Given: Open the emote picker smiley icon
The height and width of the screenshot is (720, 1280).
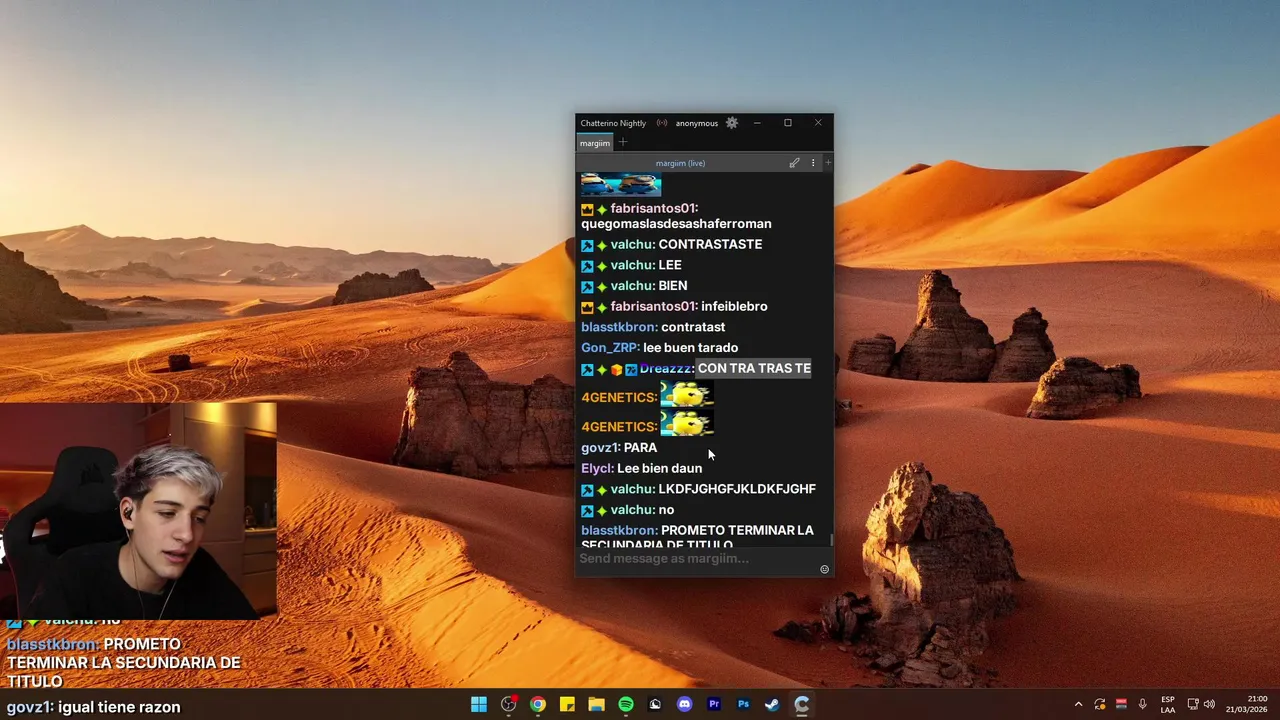Looking at the screenshot, I should 824,569.
